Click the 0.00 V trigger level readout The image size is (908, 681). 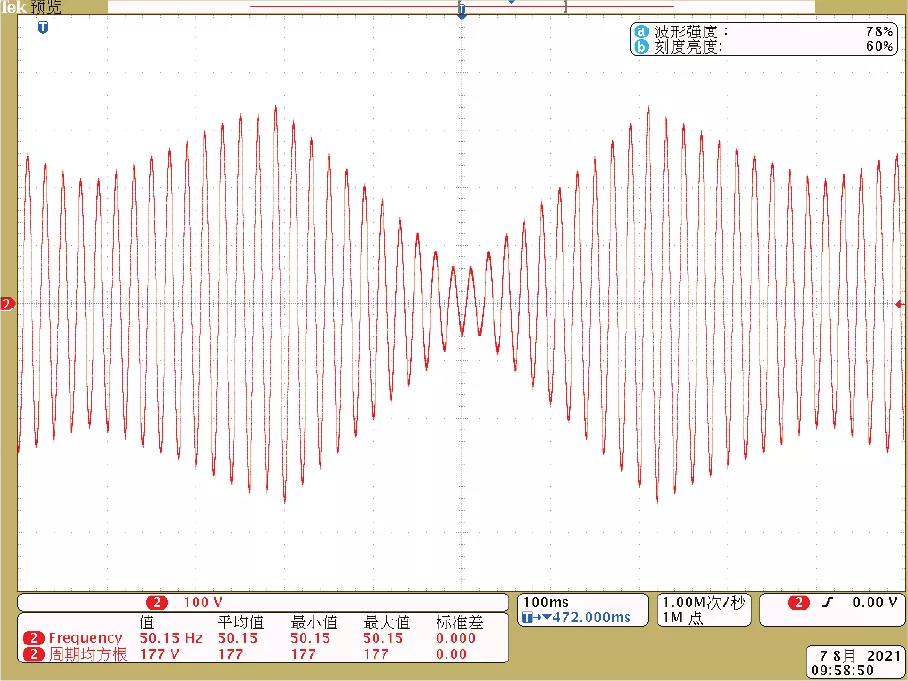[874, 603]
